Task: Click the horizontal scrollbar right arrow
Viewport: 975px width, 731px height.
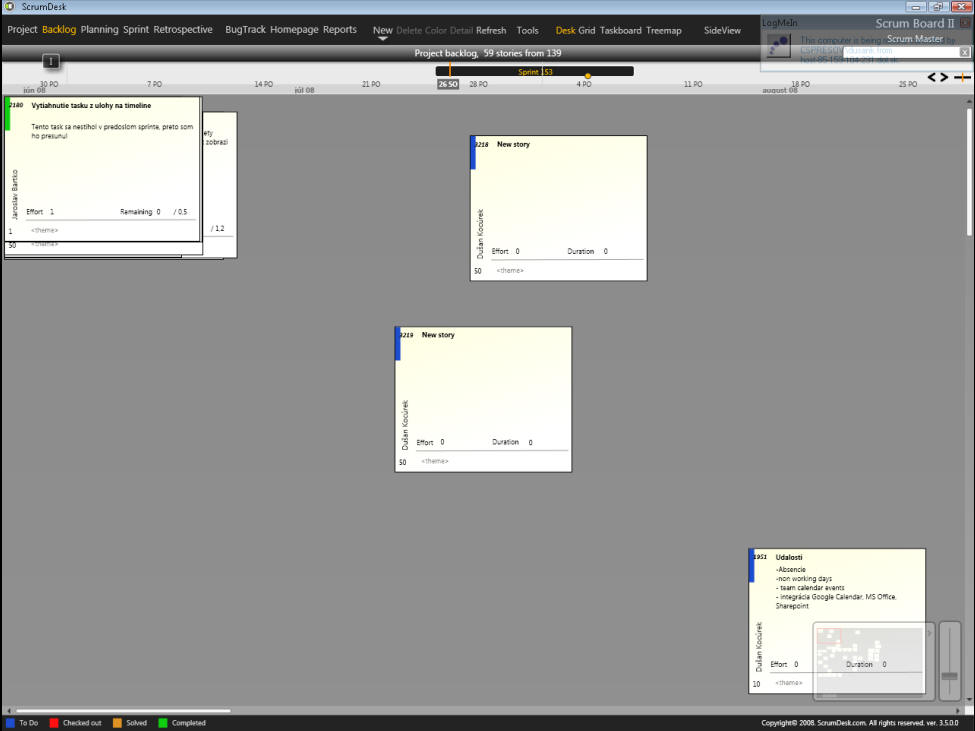Action: coord(958,710)
